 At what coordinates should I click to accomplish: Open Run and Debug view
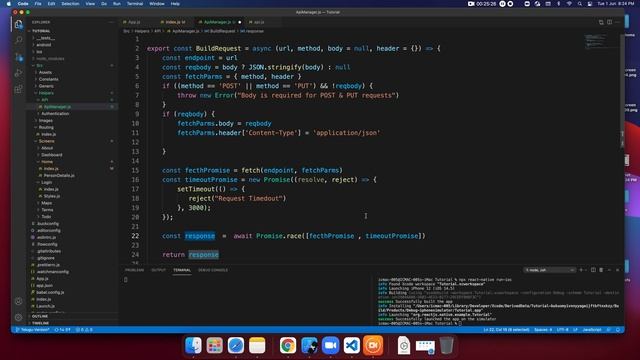point(18,73)
